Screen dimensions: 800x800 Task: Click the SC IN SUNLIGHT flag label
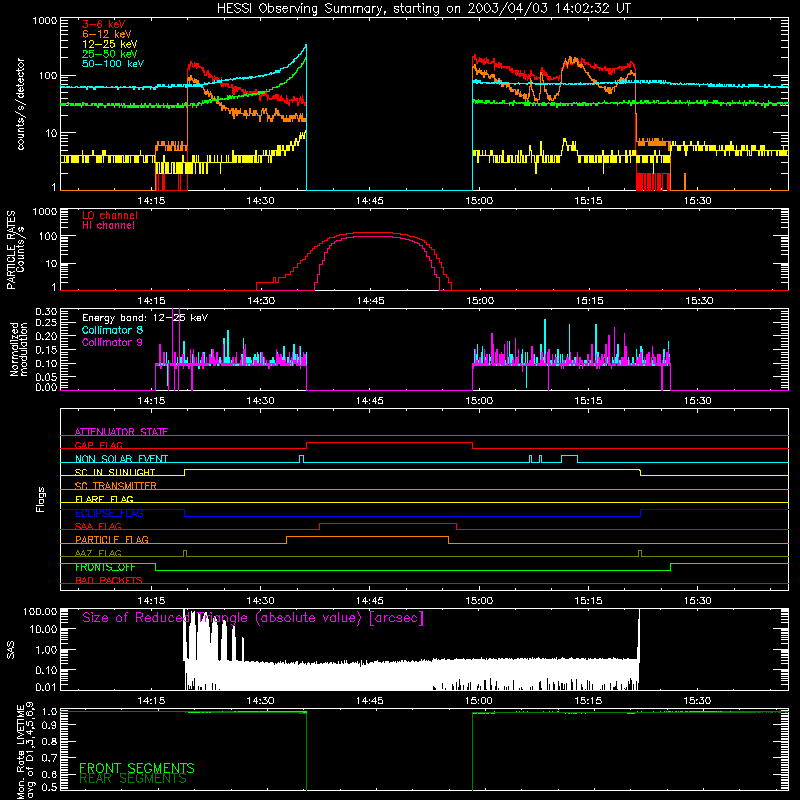[x=115, y=472]
